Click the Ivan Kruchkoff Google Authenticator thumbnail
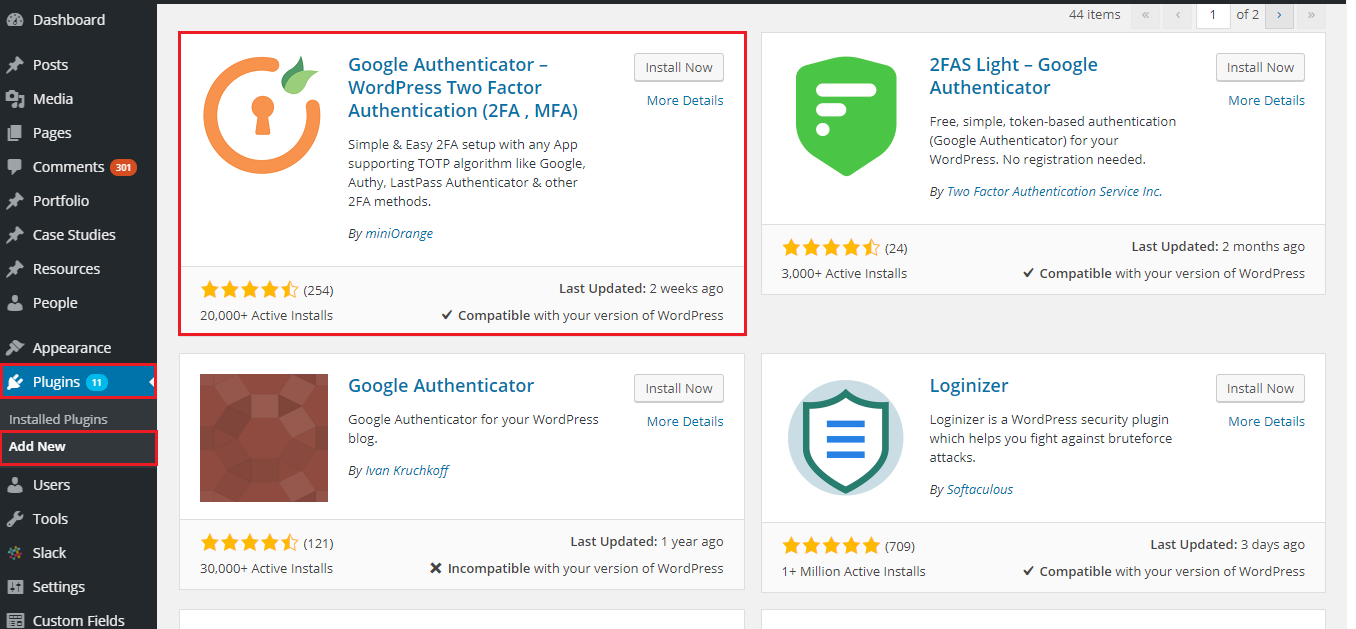This screenshot has height=629, width=1356. [x=264, y=438]
